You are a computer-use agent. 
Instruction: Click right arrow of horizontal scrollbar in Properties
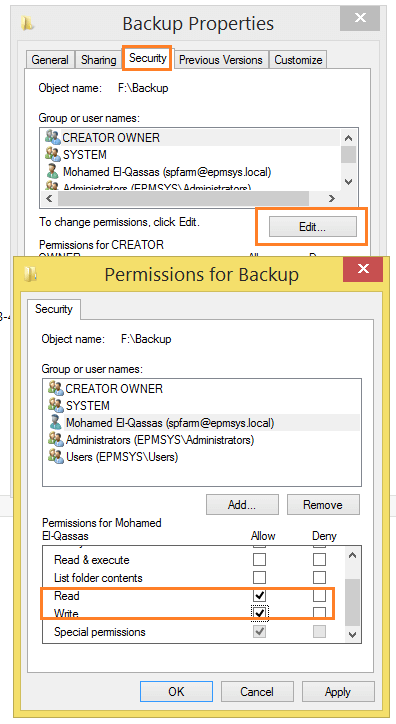(x=331, y=199)
